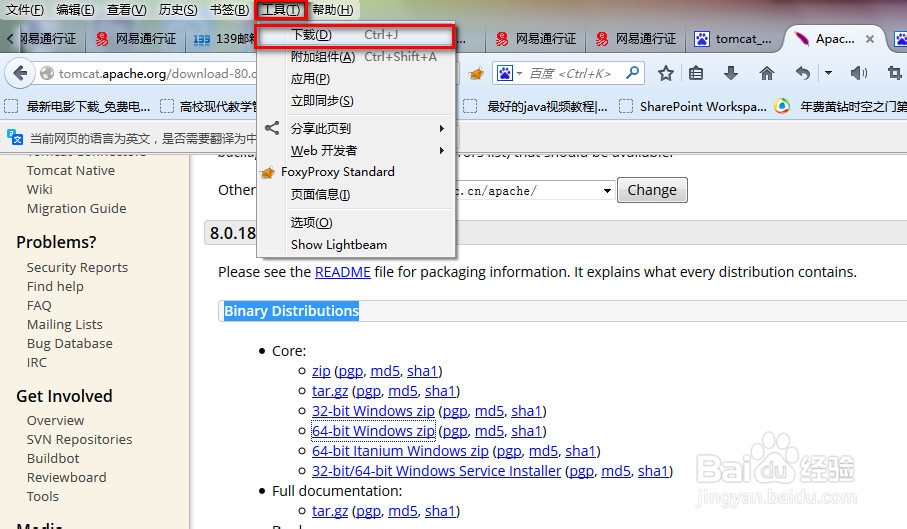
Task: Open the 编辑(E) menu
Action: pos(75,10)
